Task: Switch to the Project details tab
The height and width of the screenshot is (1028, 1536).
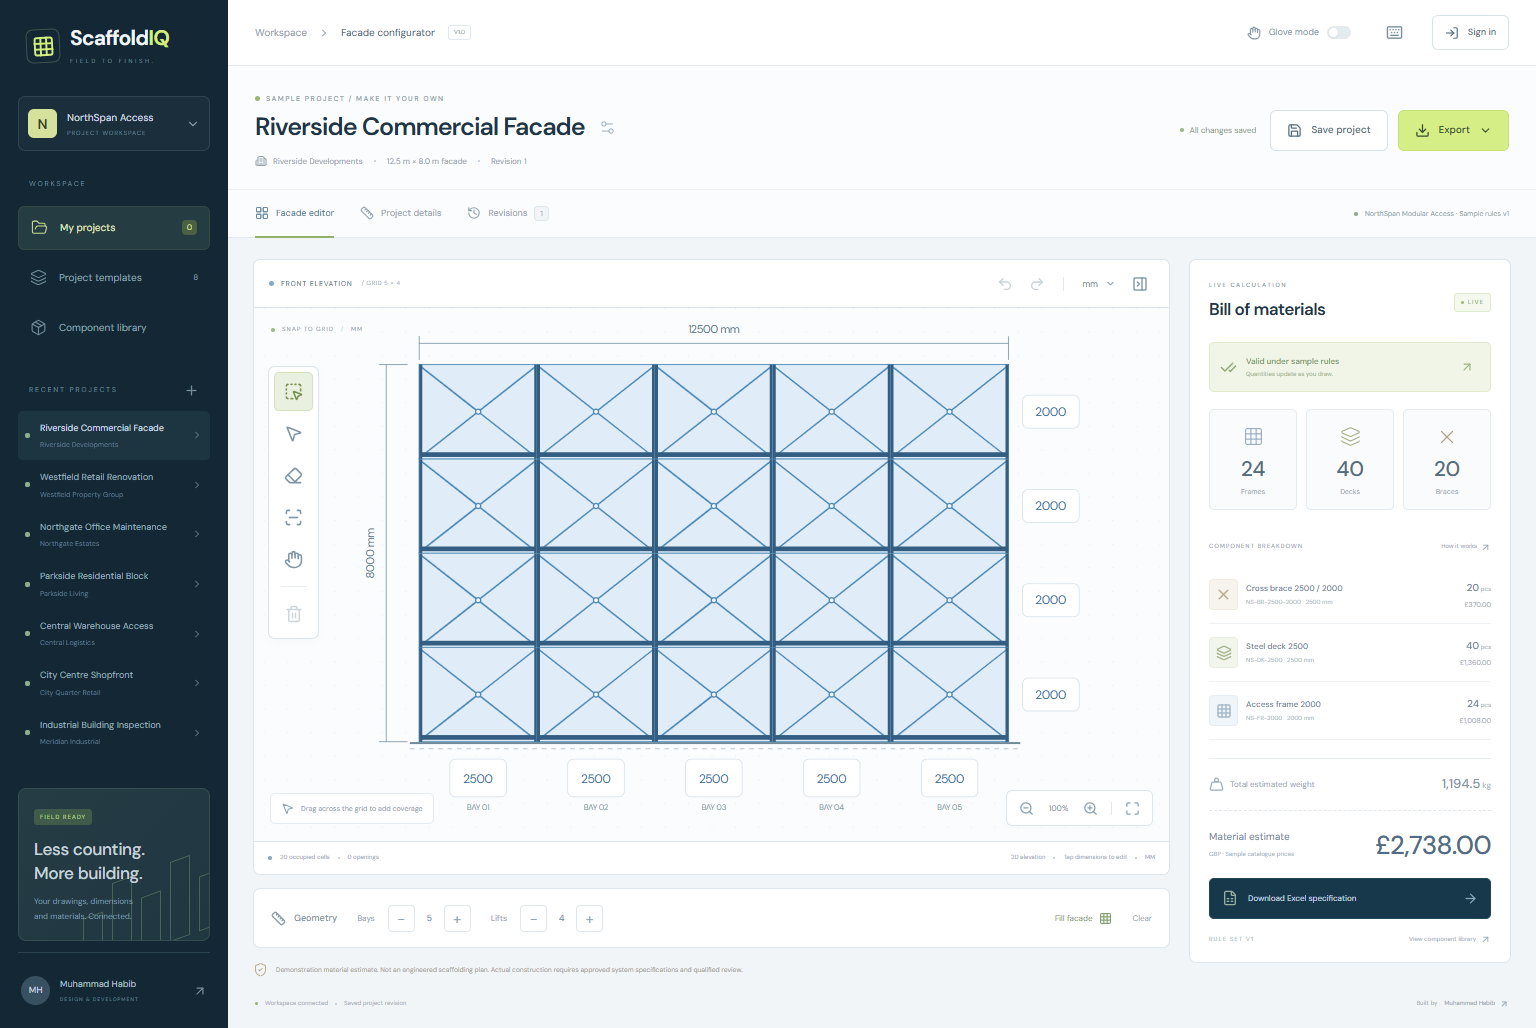Action: pyautogui.click(x=401, y=213)
